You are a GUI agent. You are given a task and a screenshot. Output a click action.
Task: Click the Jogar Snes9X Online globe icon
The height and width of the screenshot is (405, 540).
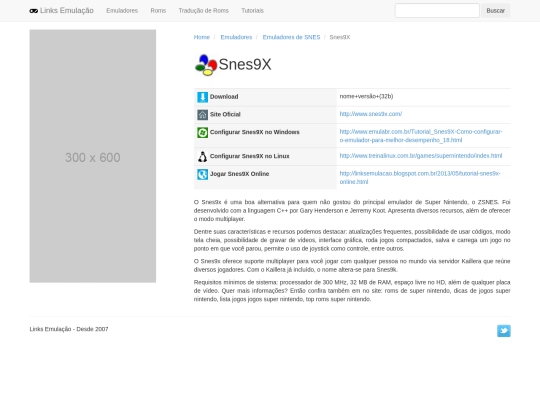202,174
